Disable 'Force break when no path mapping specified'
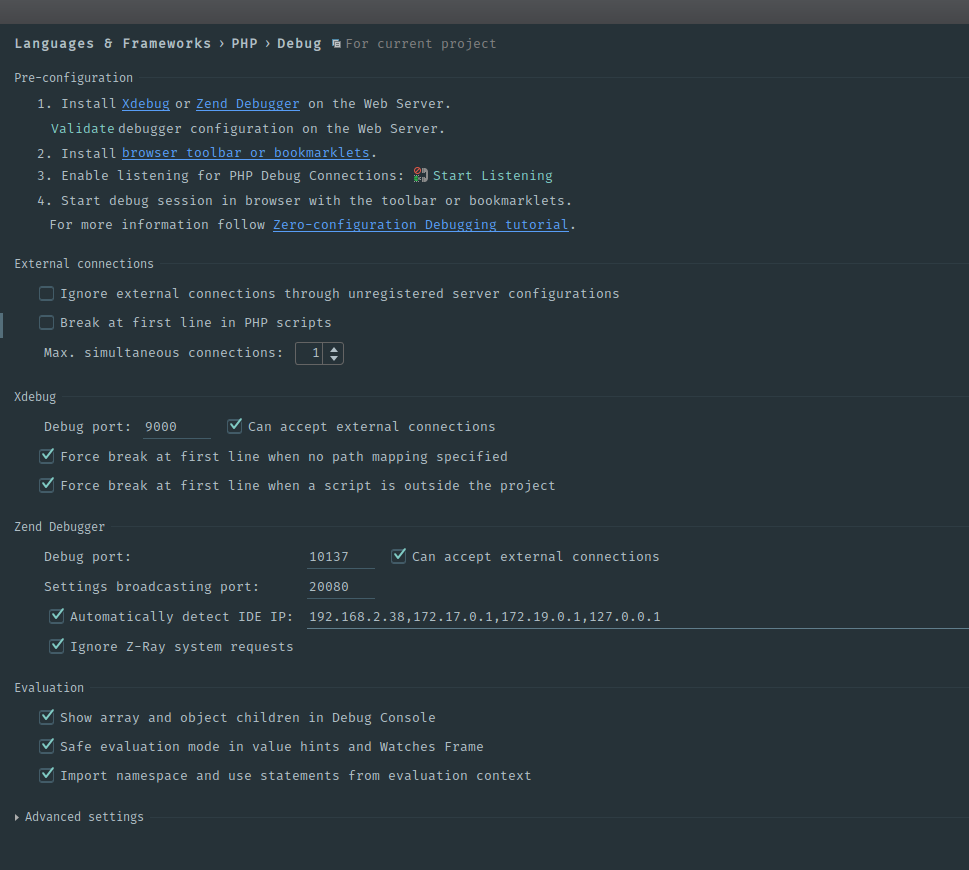The height and width of the screenshot is (870, 969). (x=46, y=456)
